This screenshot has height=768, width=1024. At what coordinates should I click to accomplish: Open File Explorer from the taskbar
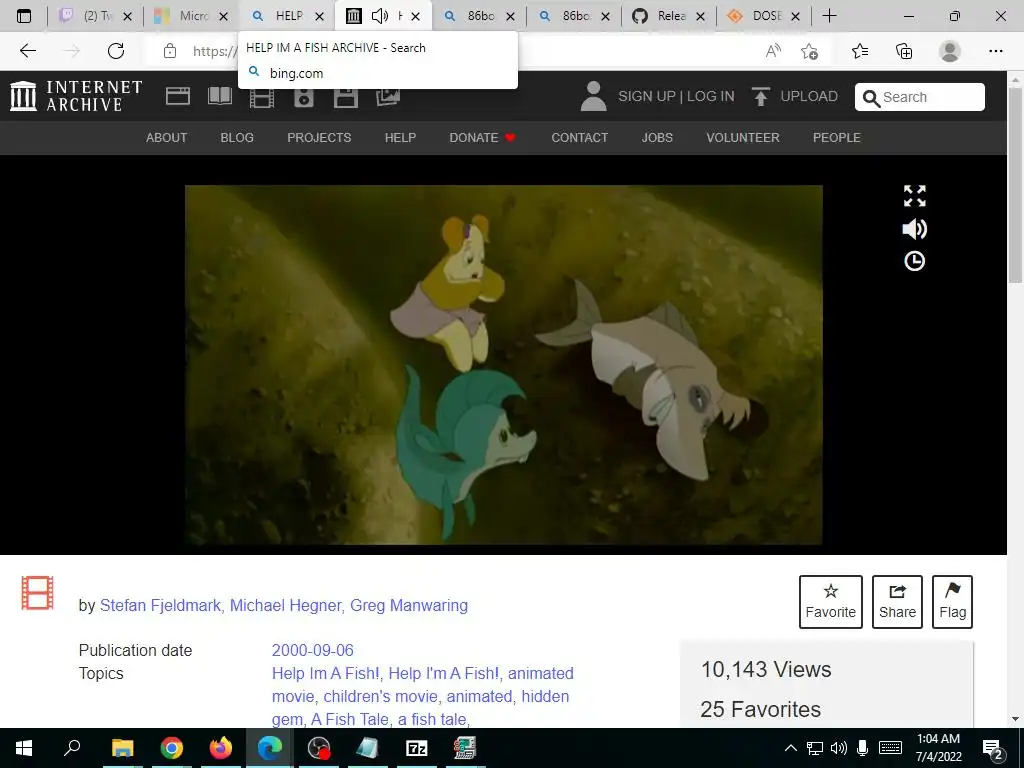pyautogui.click(x=123, y=748)
